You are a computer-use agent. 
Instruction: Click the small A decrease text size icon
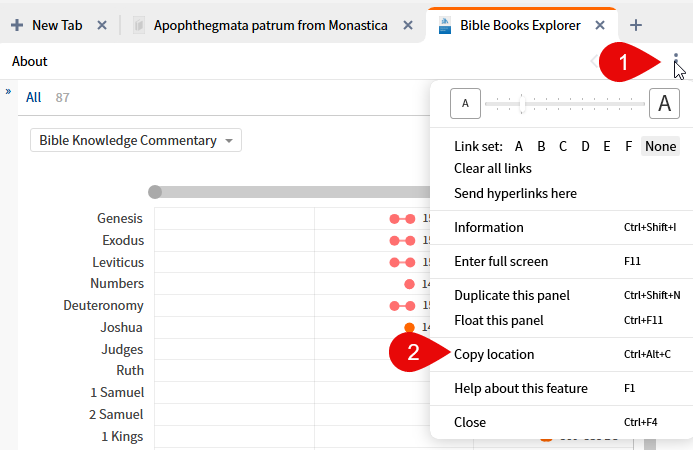(x=465, y=103)
